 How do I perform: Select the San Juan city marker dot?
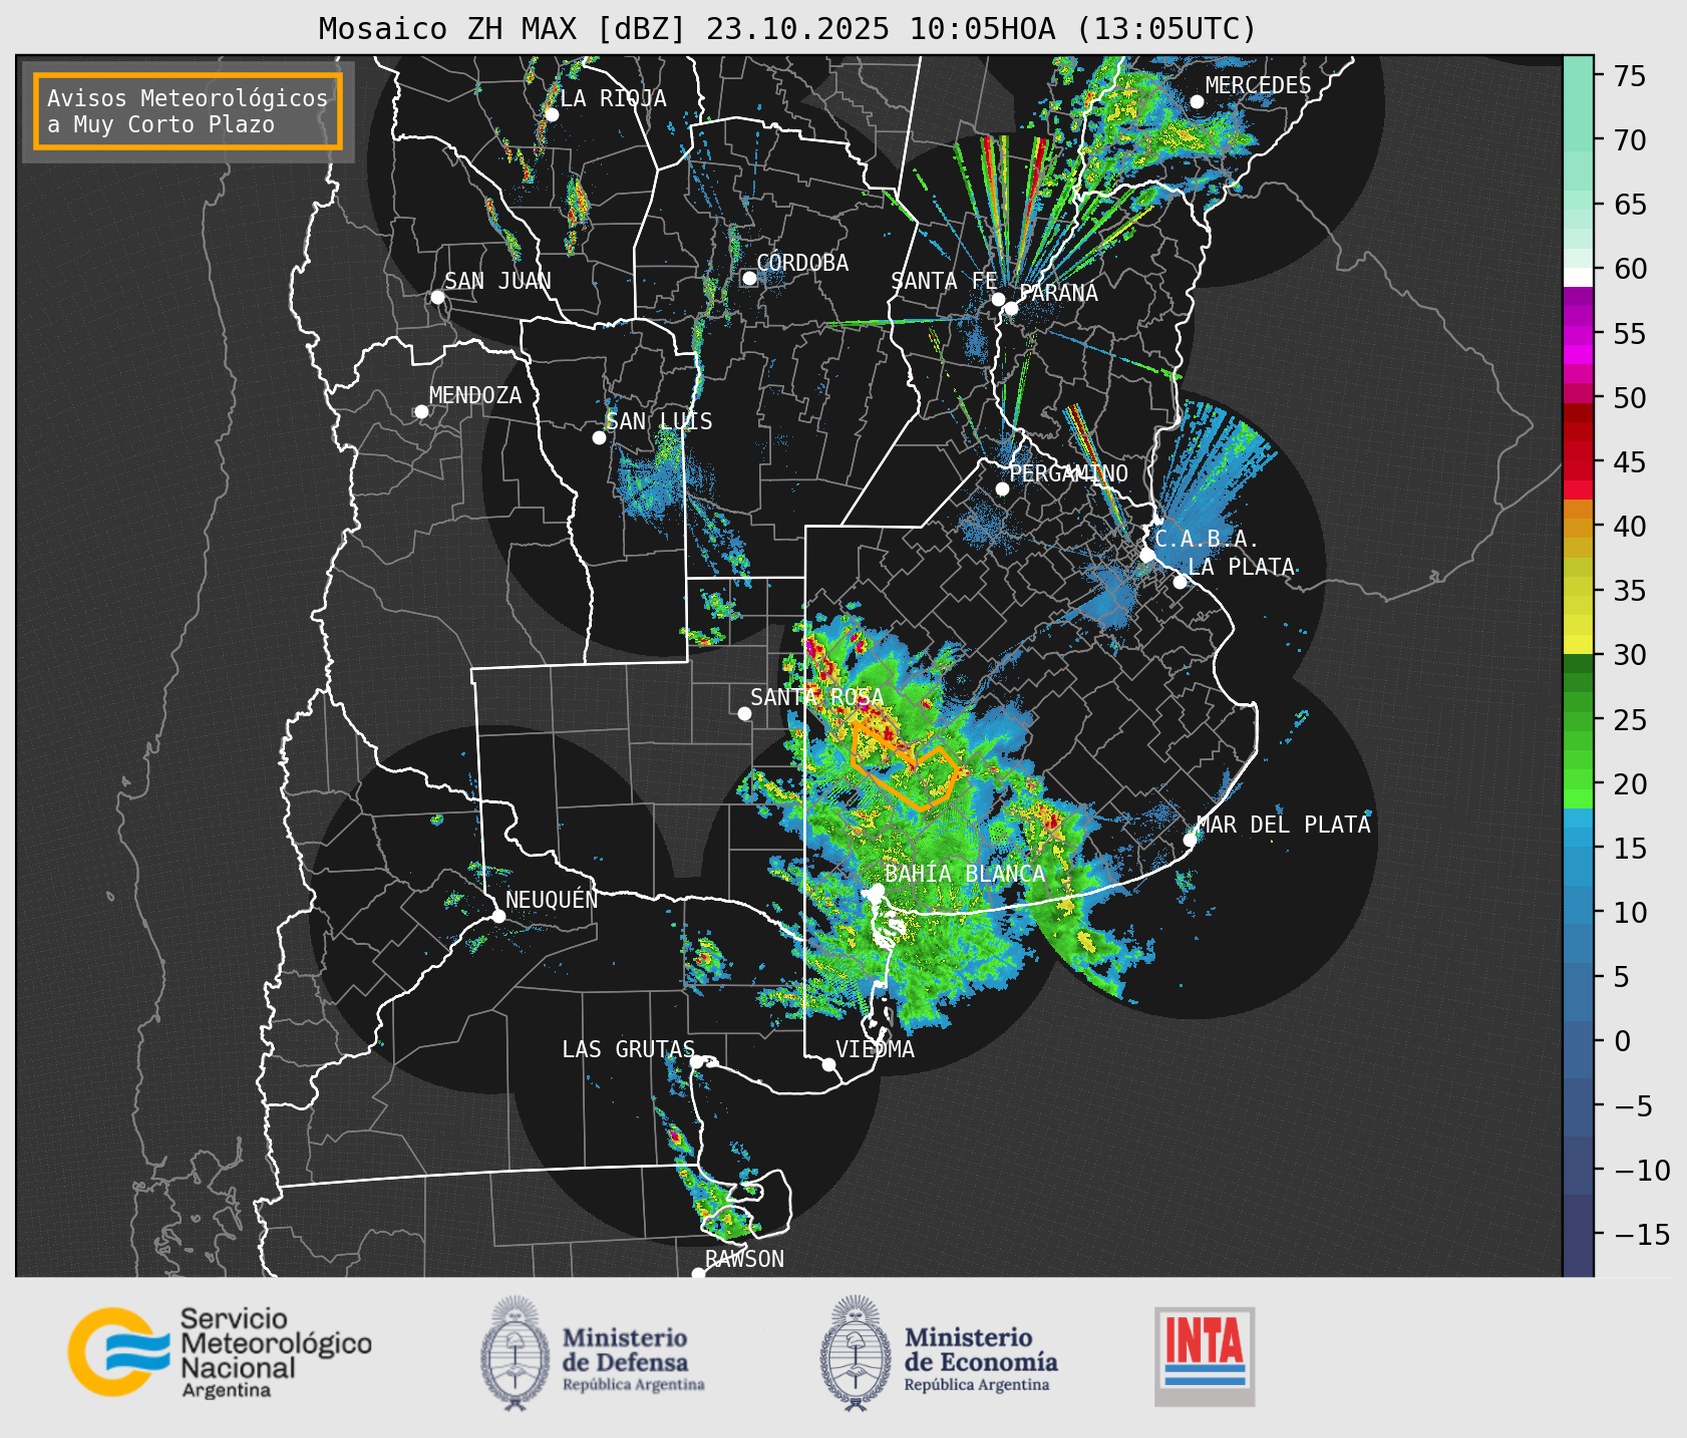[437, 297]
